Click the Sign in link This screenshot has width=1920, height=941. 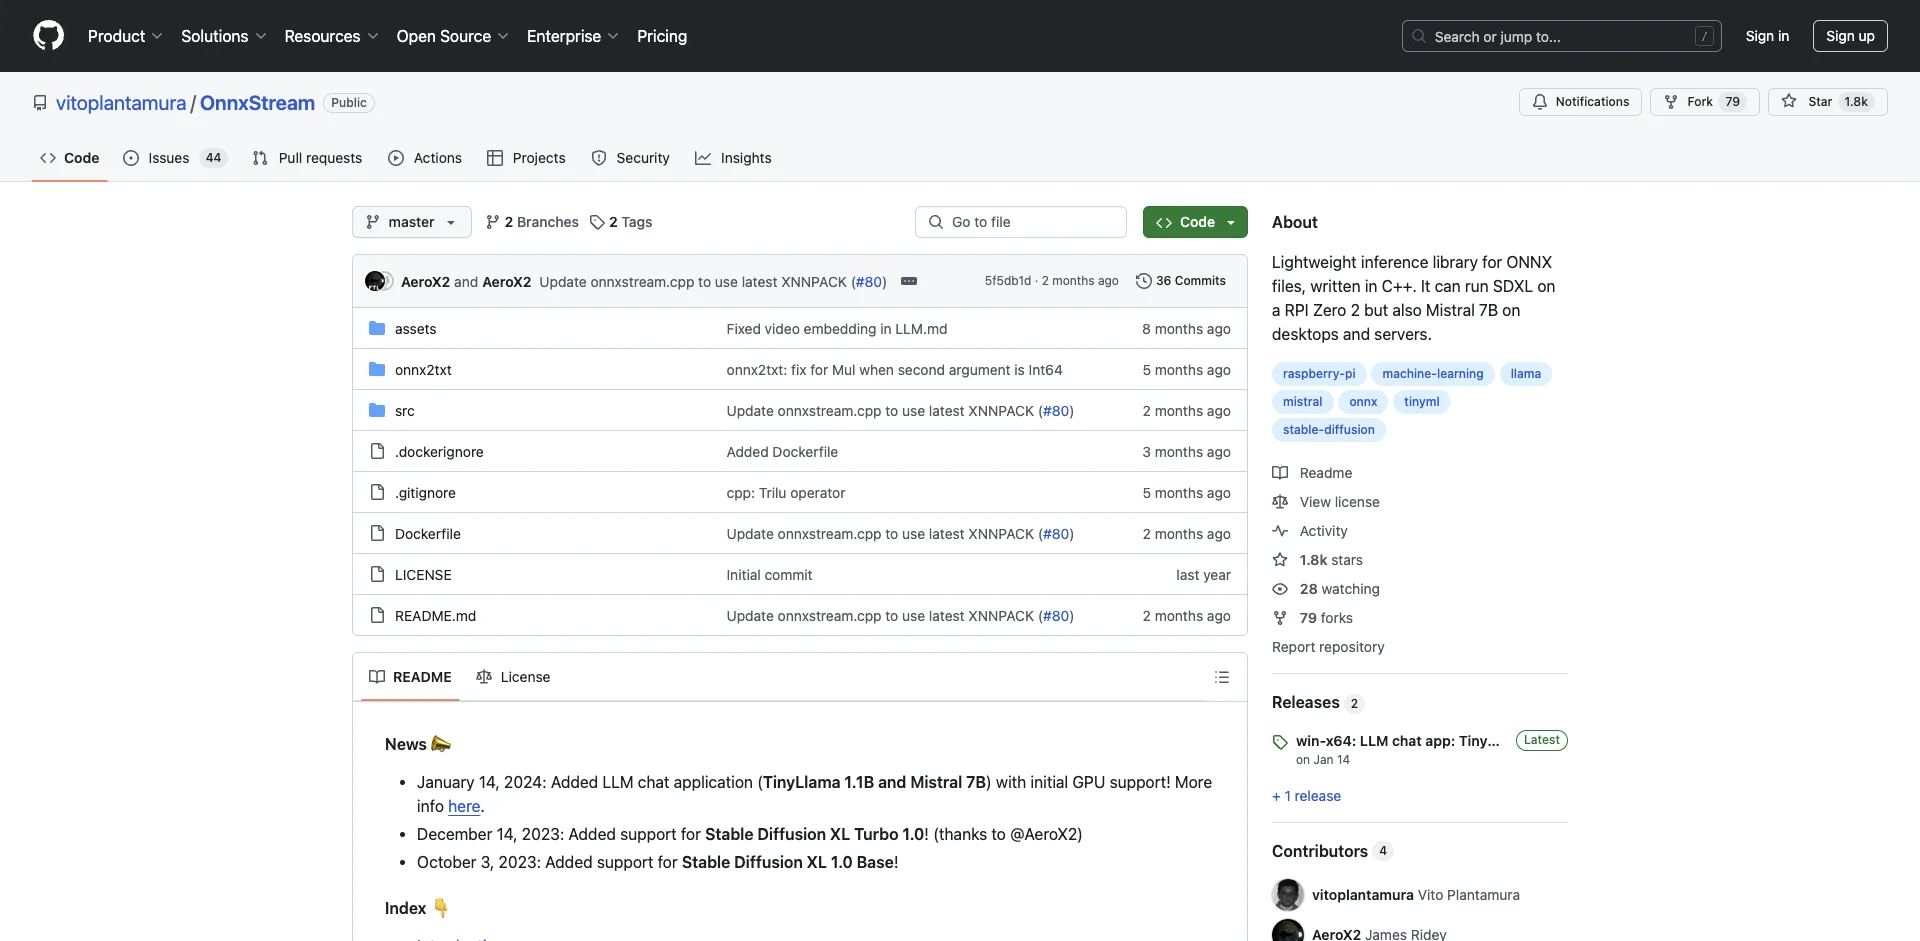[1767, 36]
